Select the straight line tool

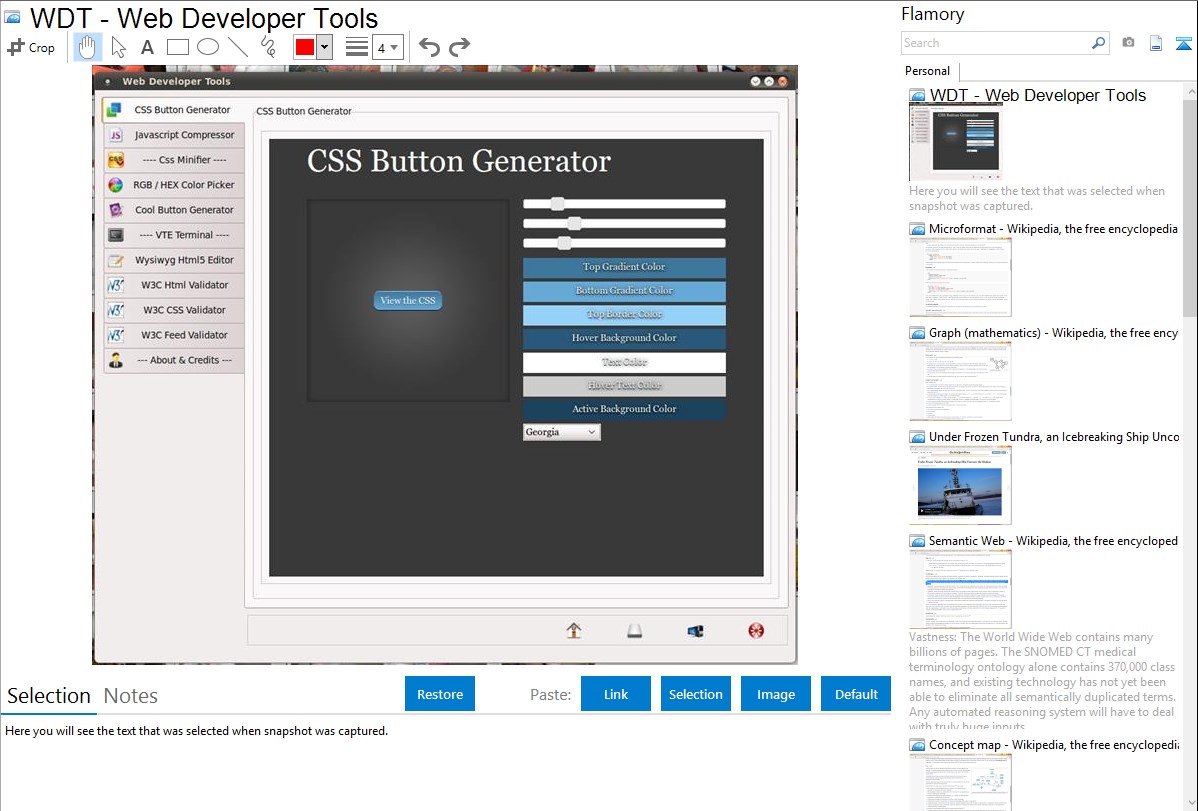238,47
